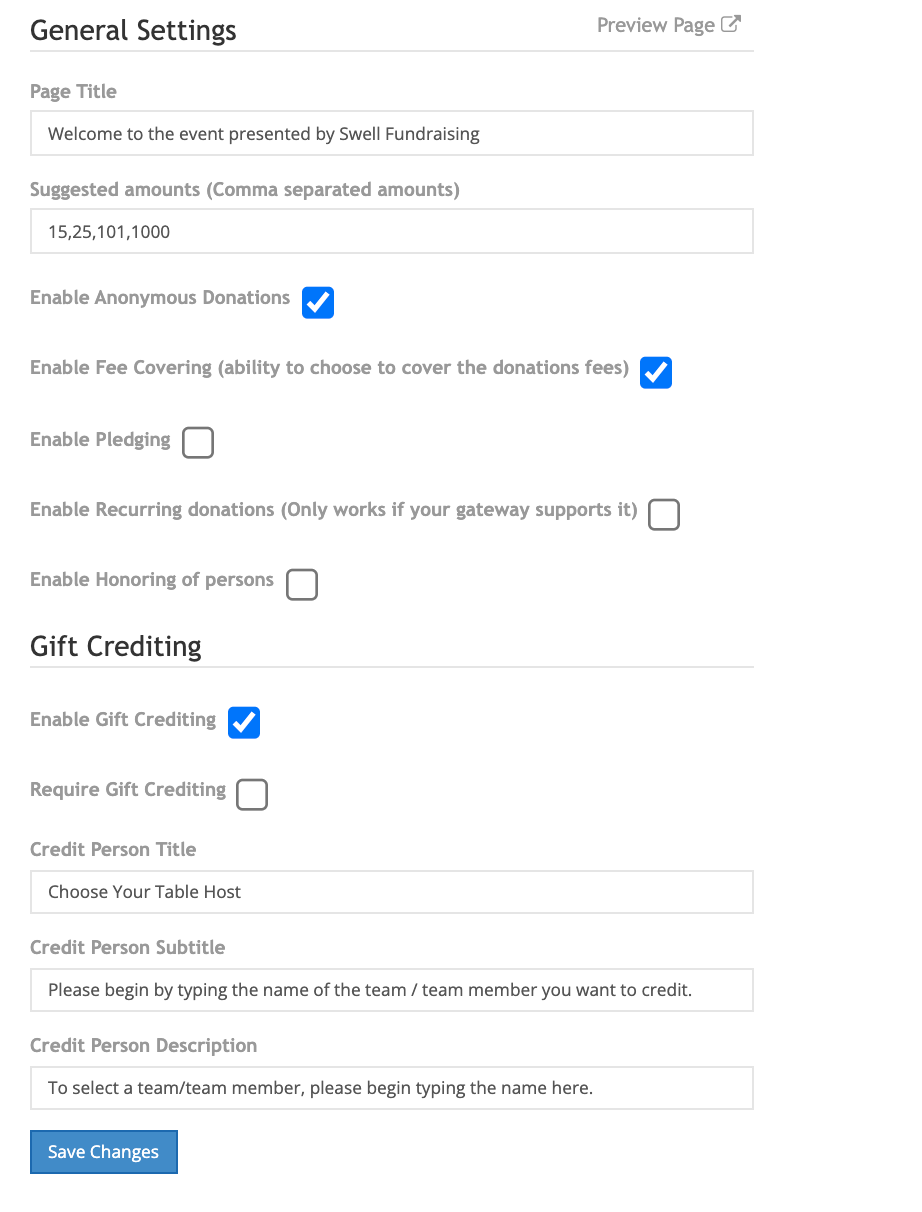Open the Preview Page link
This screenshot has width=922, height=1212.
tap(656, 25)
